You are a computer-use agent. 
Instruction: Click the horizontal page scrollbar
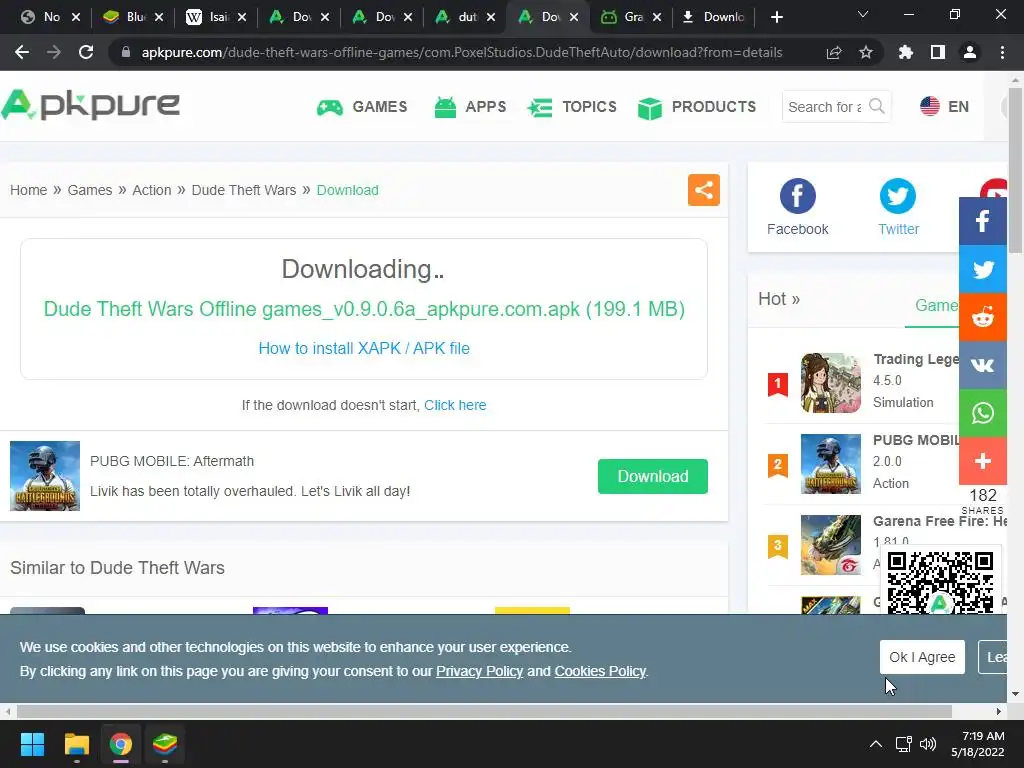(x=484, y=711)
